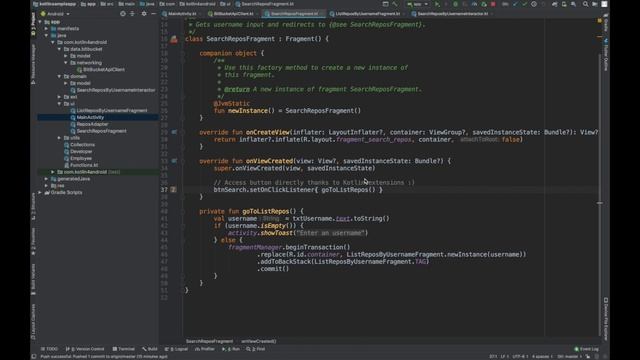Screen dimensions: 640x360
Task: Collapse the java folder
Action: coord(47,36)
